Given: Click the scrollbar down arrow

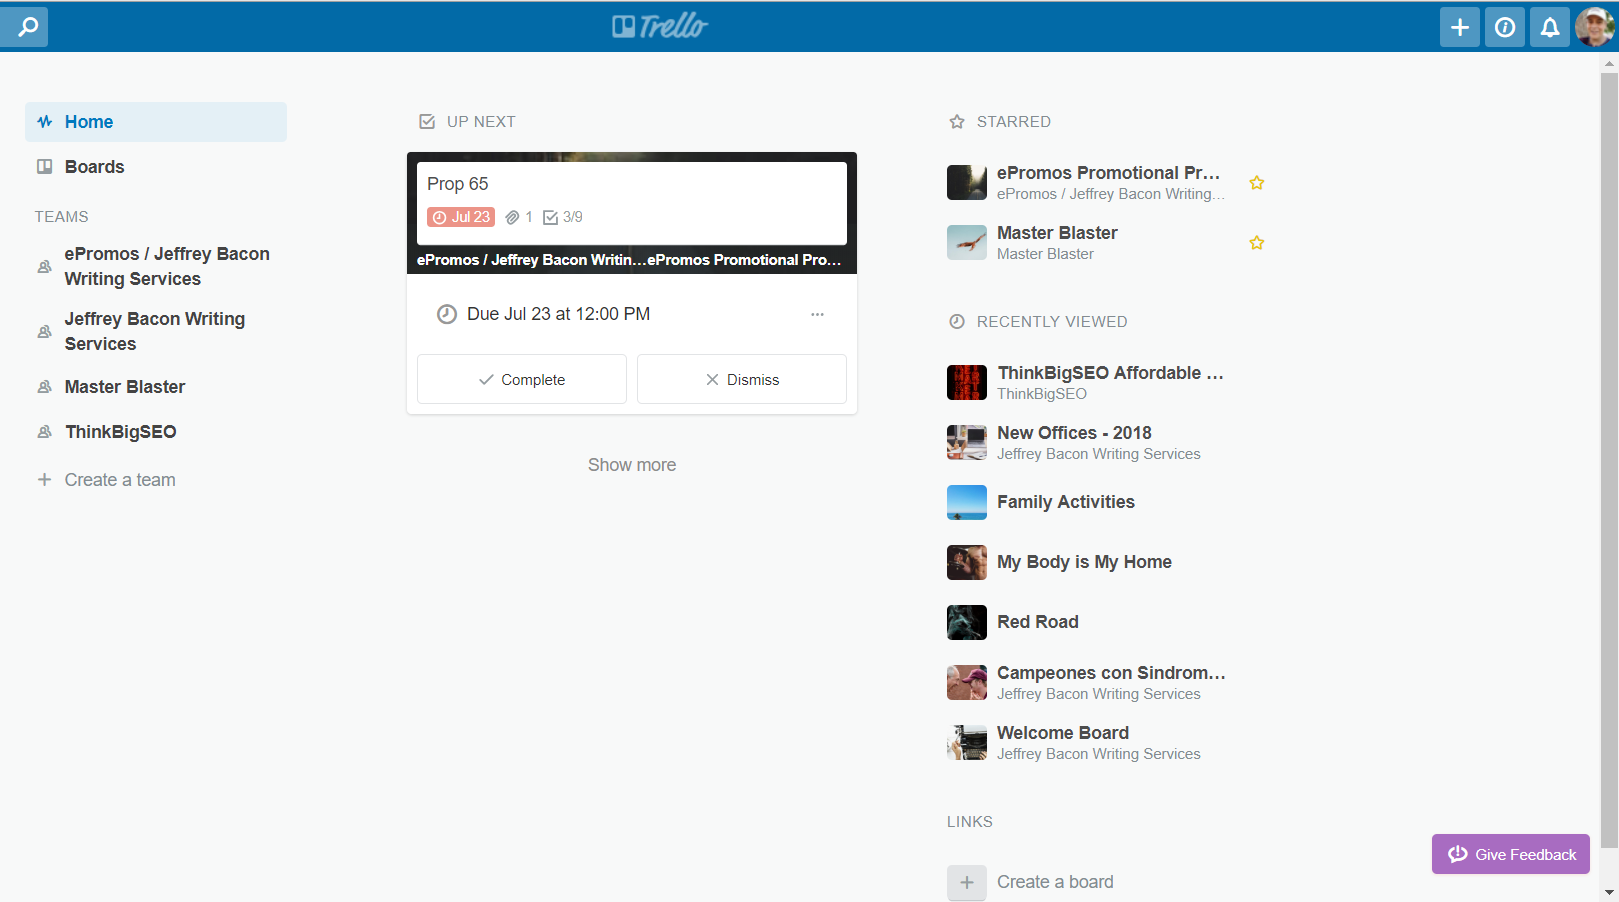Looking at the screenshot, I should point(1609,892).
